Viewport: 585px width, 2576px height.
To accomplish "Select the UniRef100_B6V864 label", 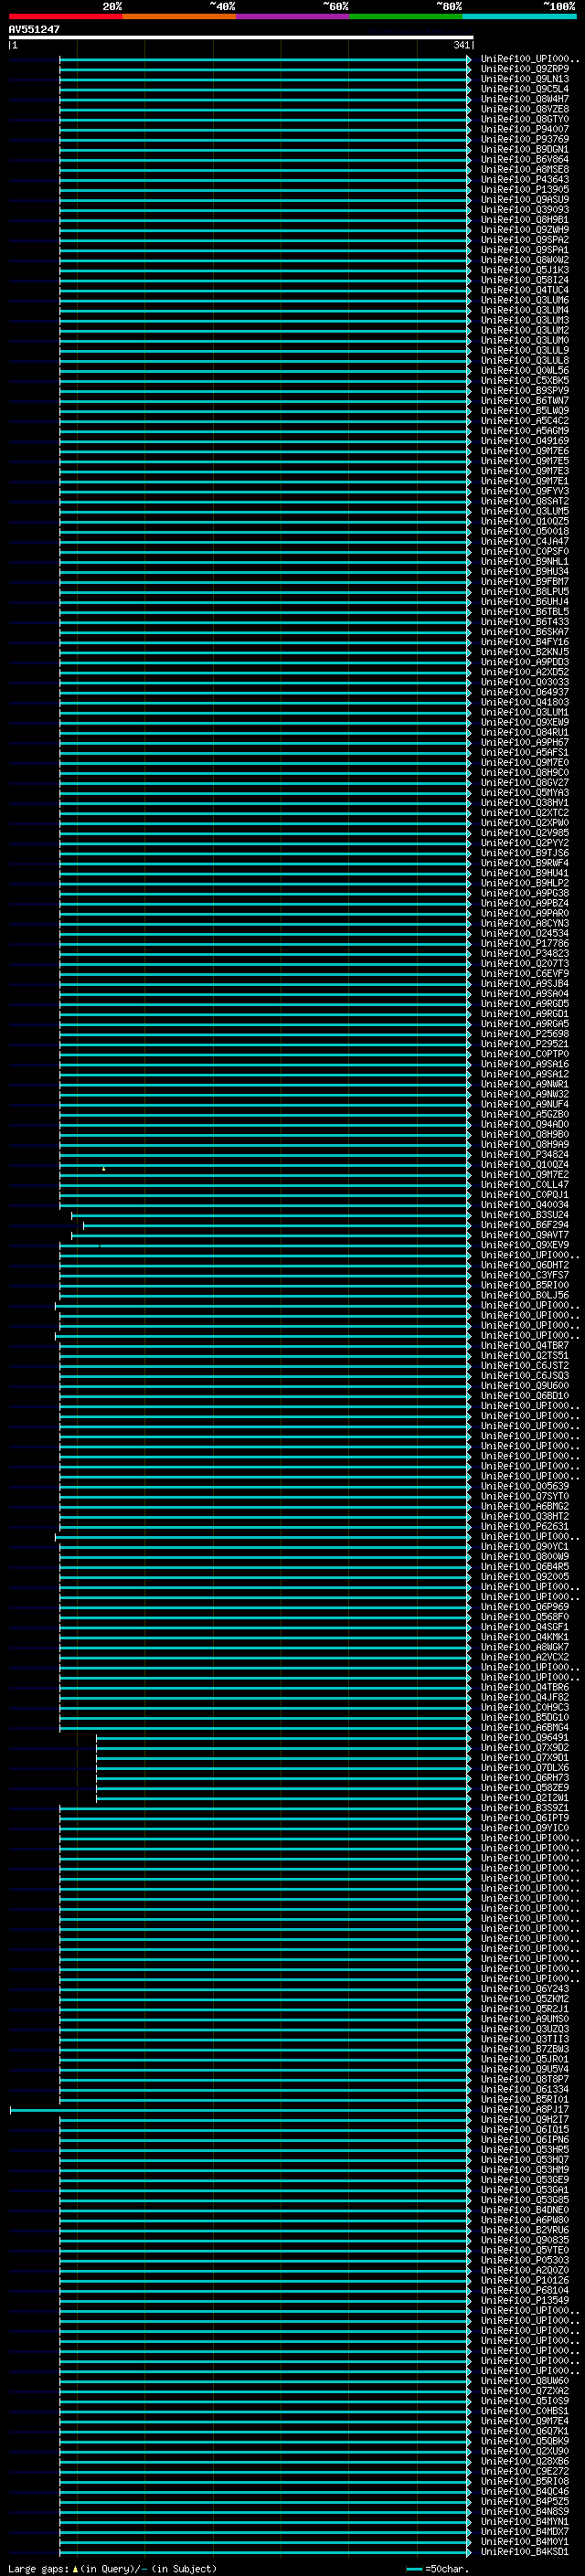I will (525, 159).
